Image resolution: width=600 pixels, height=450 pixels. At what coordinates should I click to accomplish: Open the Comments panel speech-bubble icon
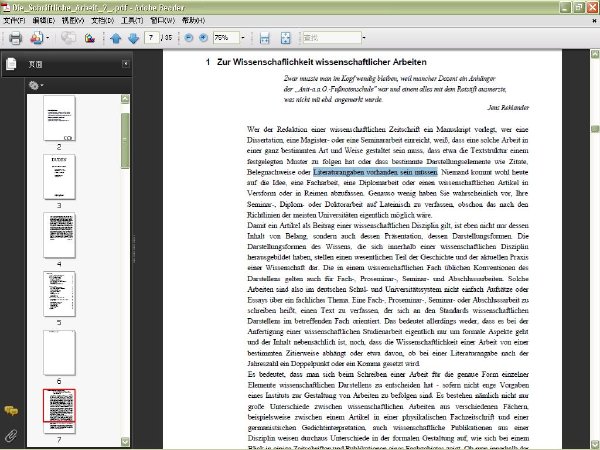coord(11,411)
